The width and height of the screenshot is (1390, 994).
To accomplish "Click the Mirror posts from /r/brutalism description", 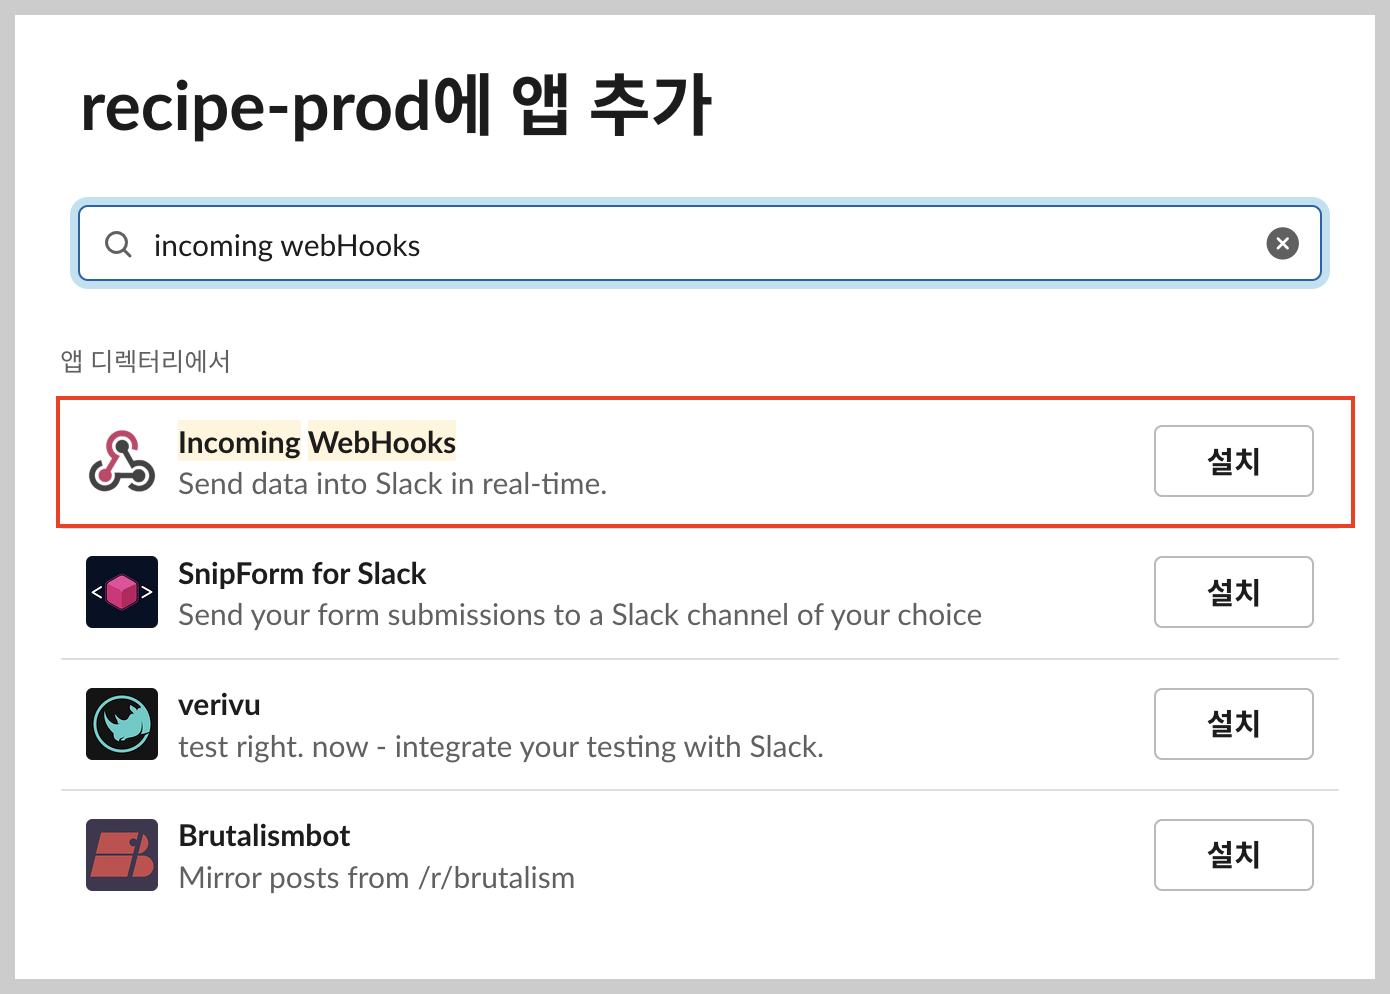I will pyautogui.click(x=376, y=878).
